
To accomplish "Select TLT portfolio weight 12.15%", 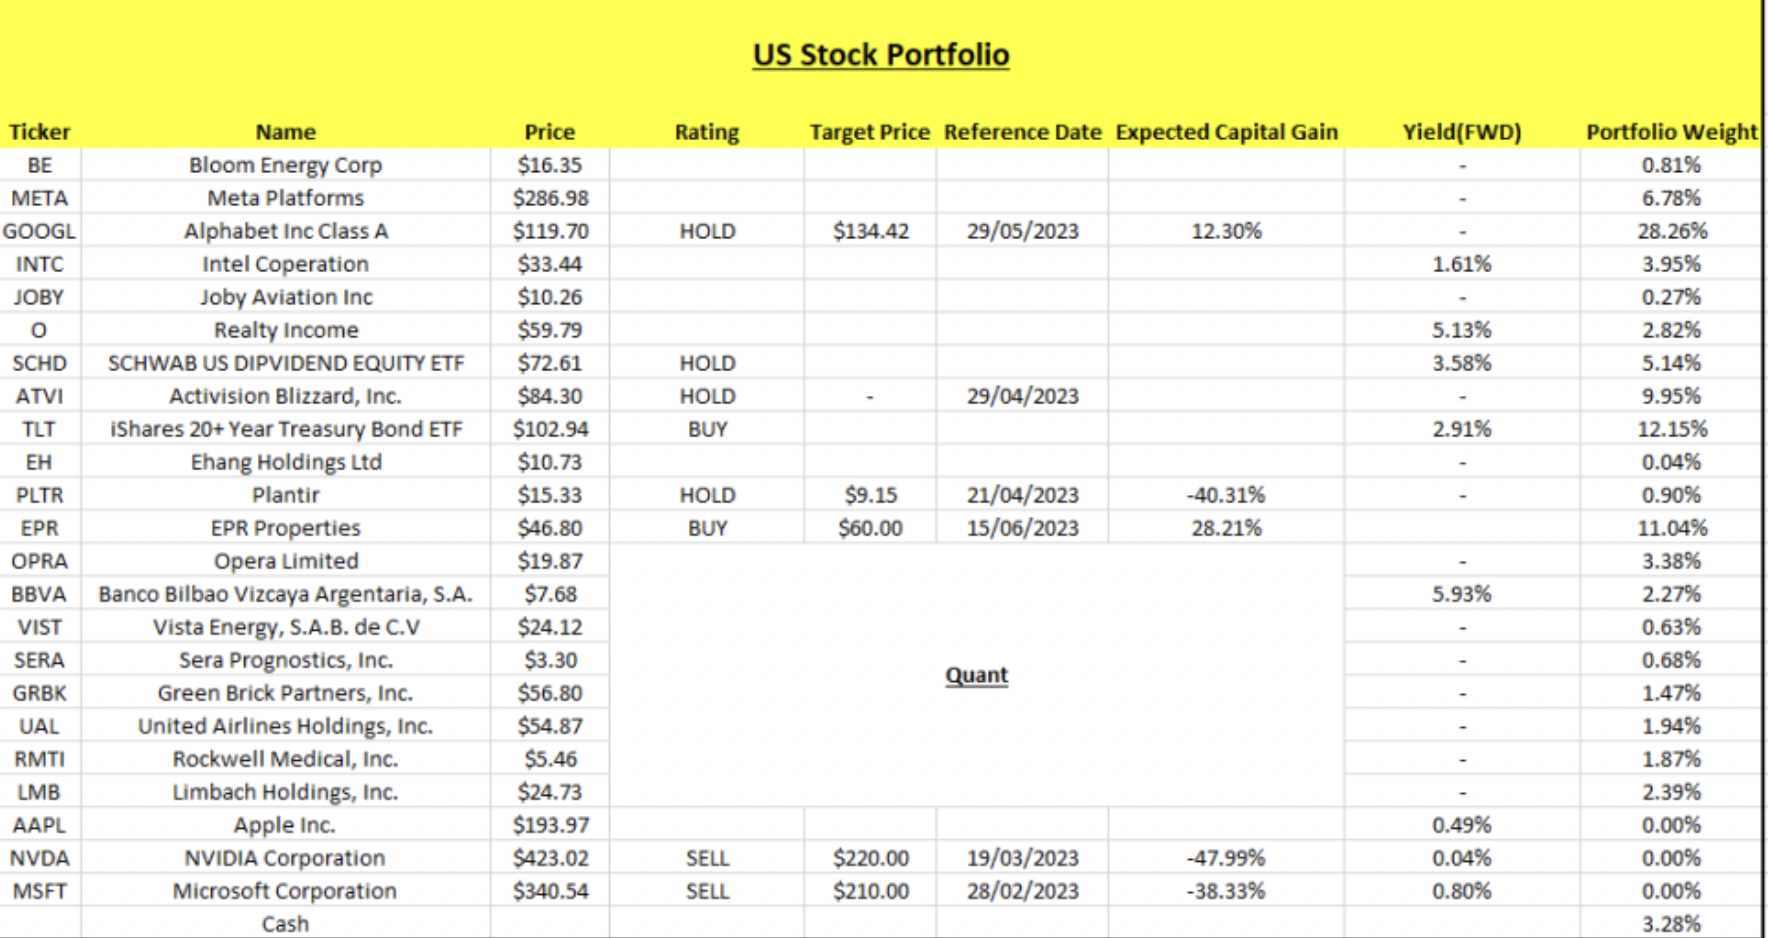I will pos(1671,429).
